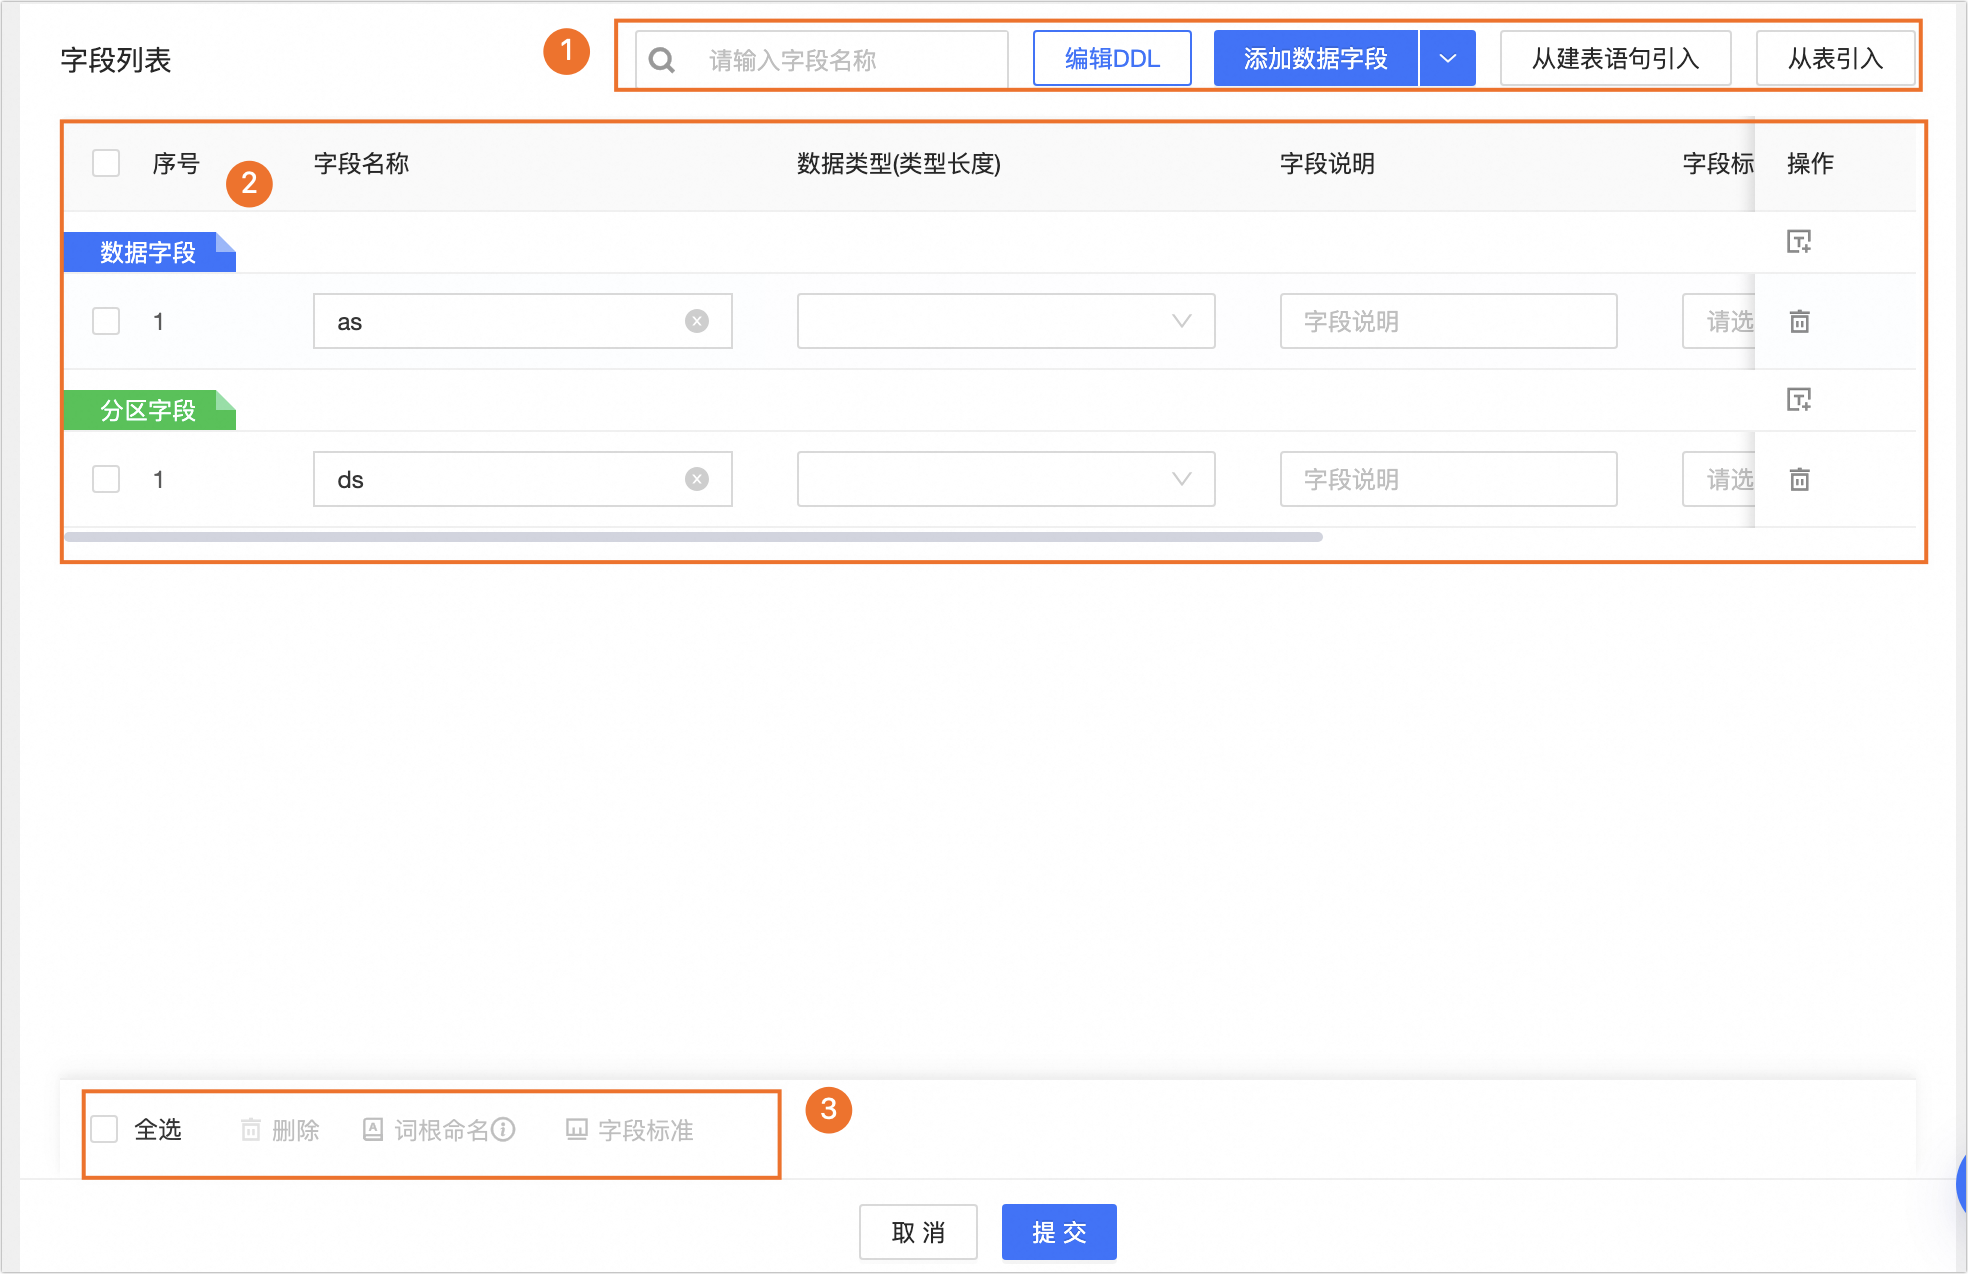Image resolution: width=1968 pixels, height=1274 pixels.
Task: Click add-row icon in 数据字段 section
Action: pyautogui.click(x=1799, y=242)
